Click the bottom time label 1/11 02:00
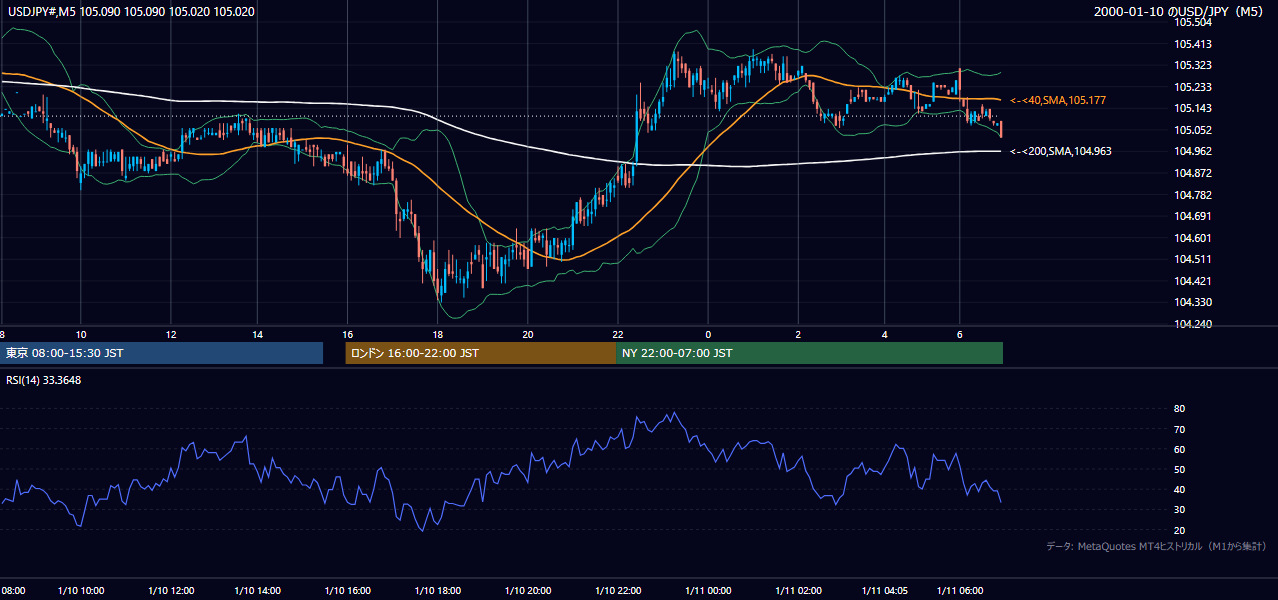Viewport: 1278px width, 600px height. (x=798, y=590)
